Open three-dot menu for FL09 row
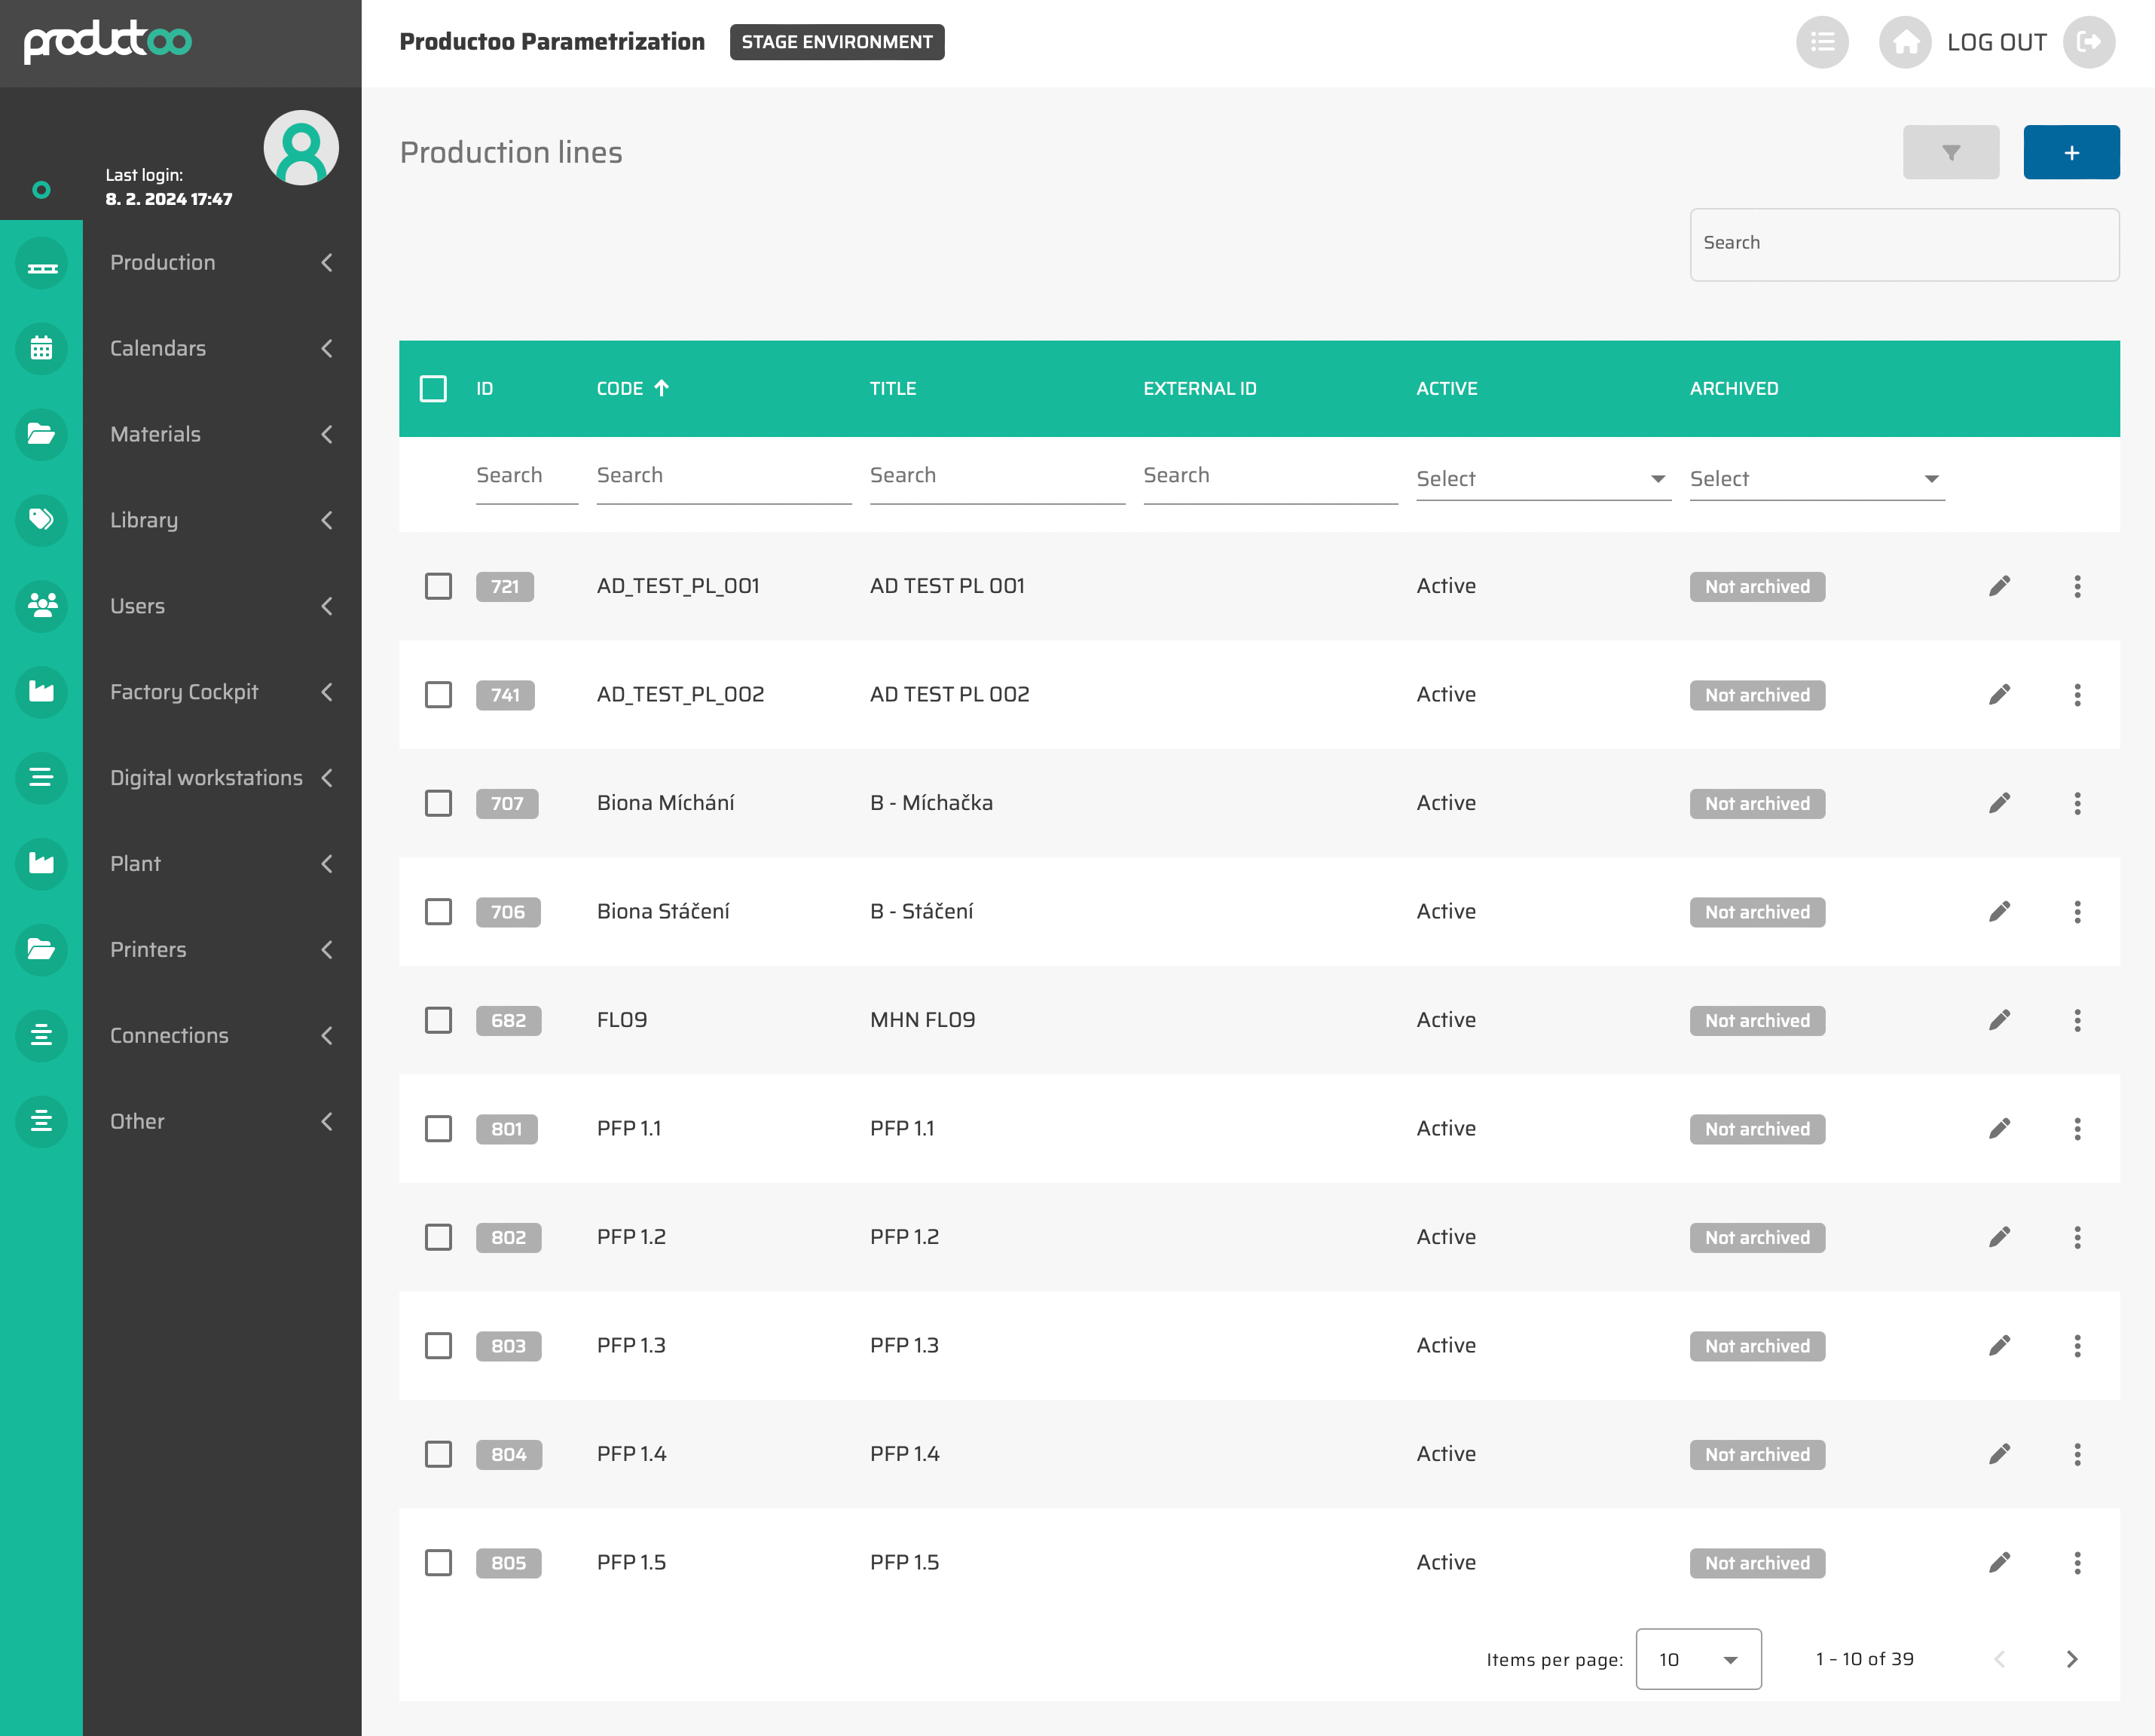 (x=2076, y=1020)
